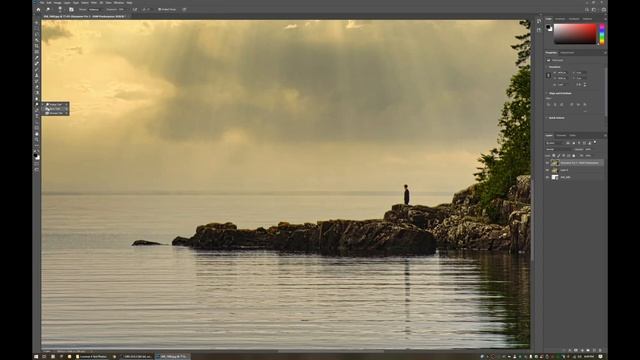Screen dimensions: 640x360
Task: Open the History collapsed panel icon
Action: click(x=539, y=22)
